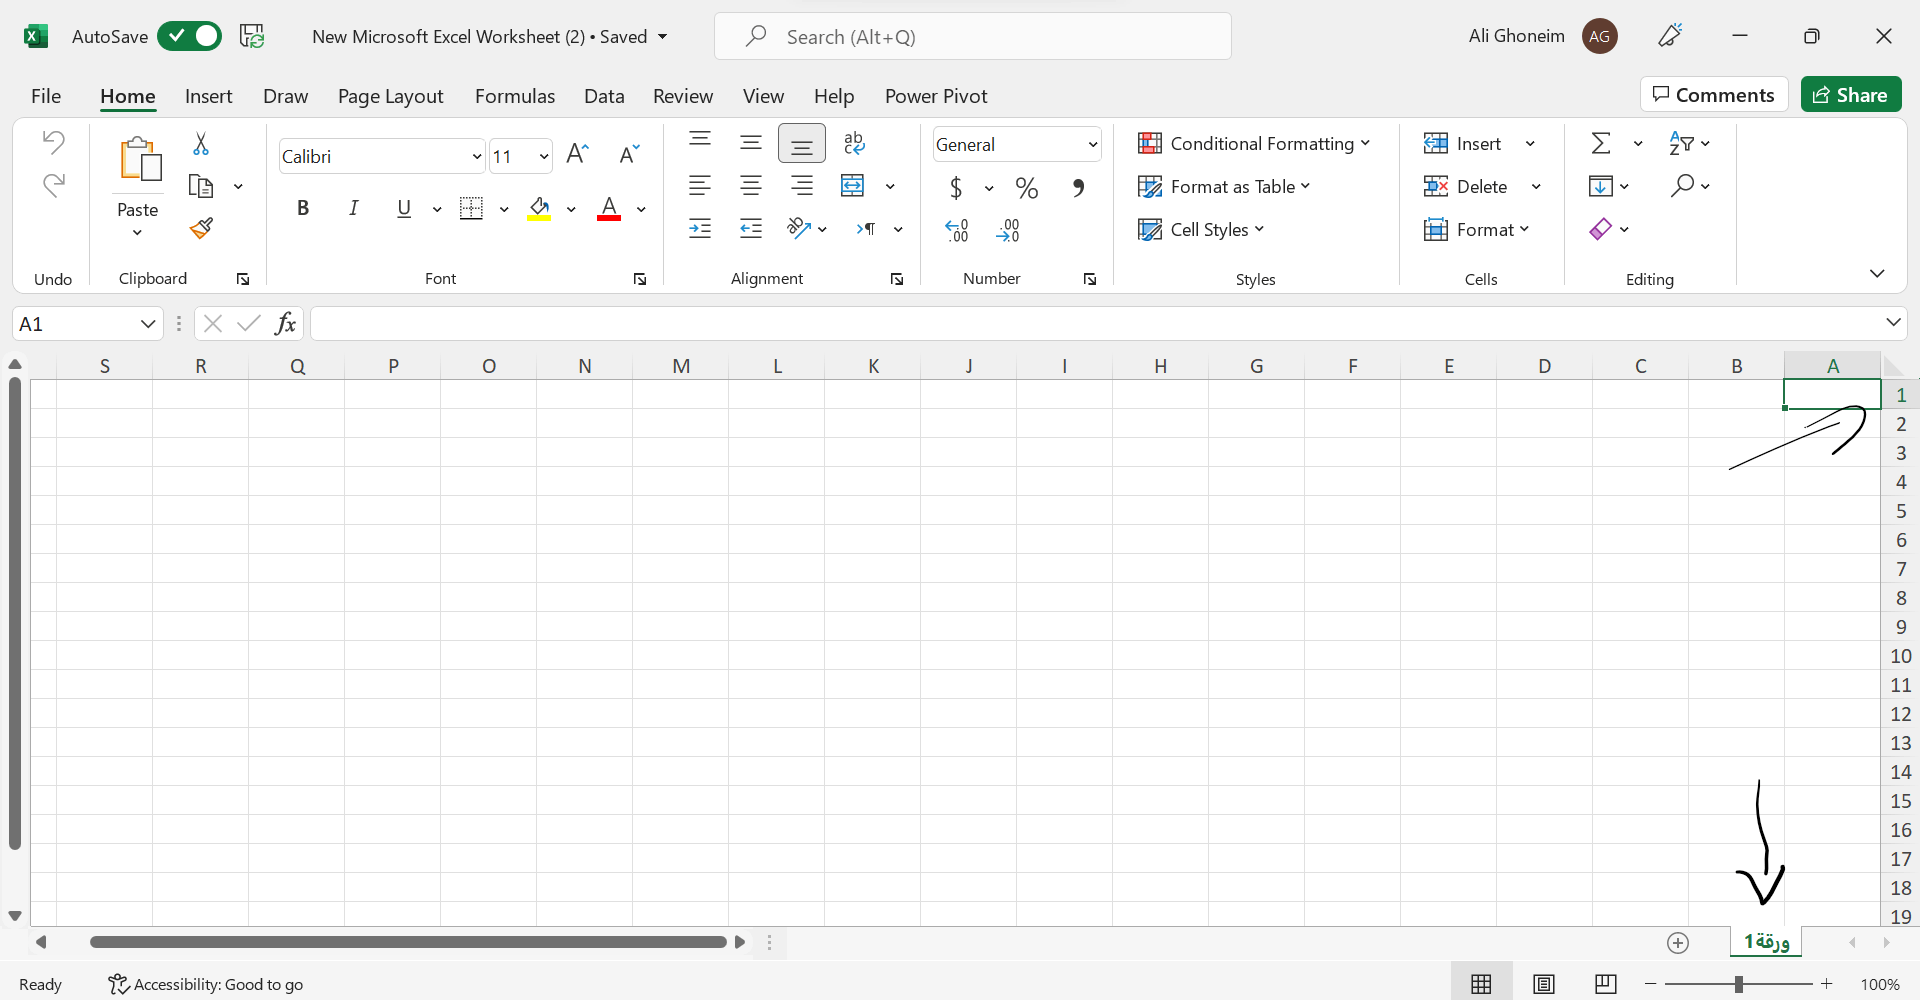Click the Redo arrow icon
Viewport: 1920px width, 1000px height.
tap(54, 185)
